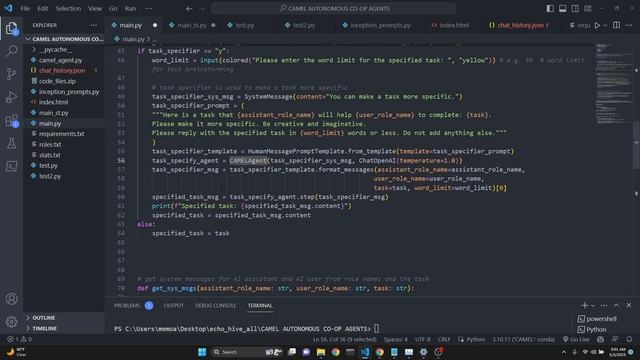Open the Run menu
Viewport: 640px width, 360px height.
click(x=130, y=9)
